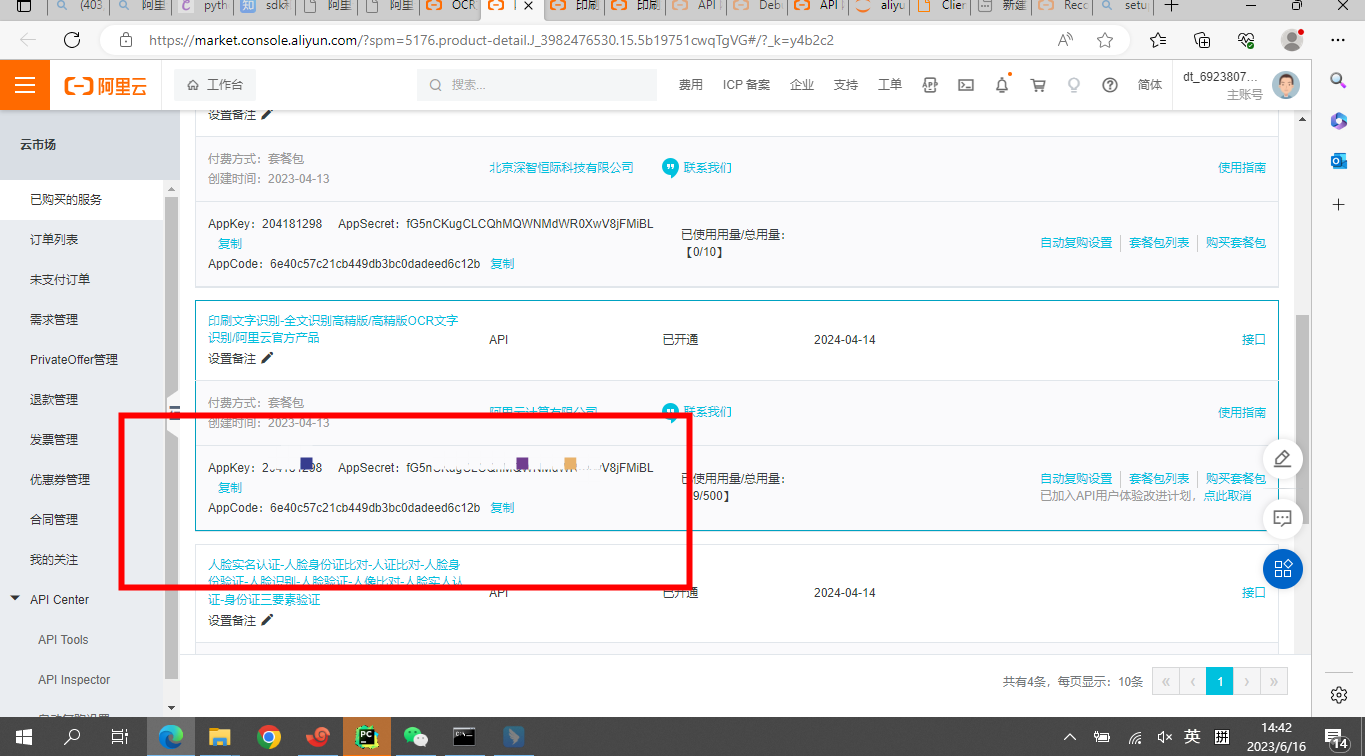Open the 工单 menu
Viewport: 1365px width, 756px height.
pyautogui.click(x=890, y=85)
